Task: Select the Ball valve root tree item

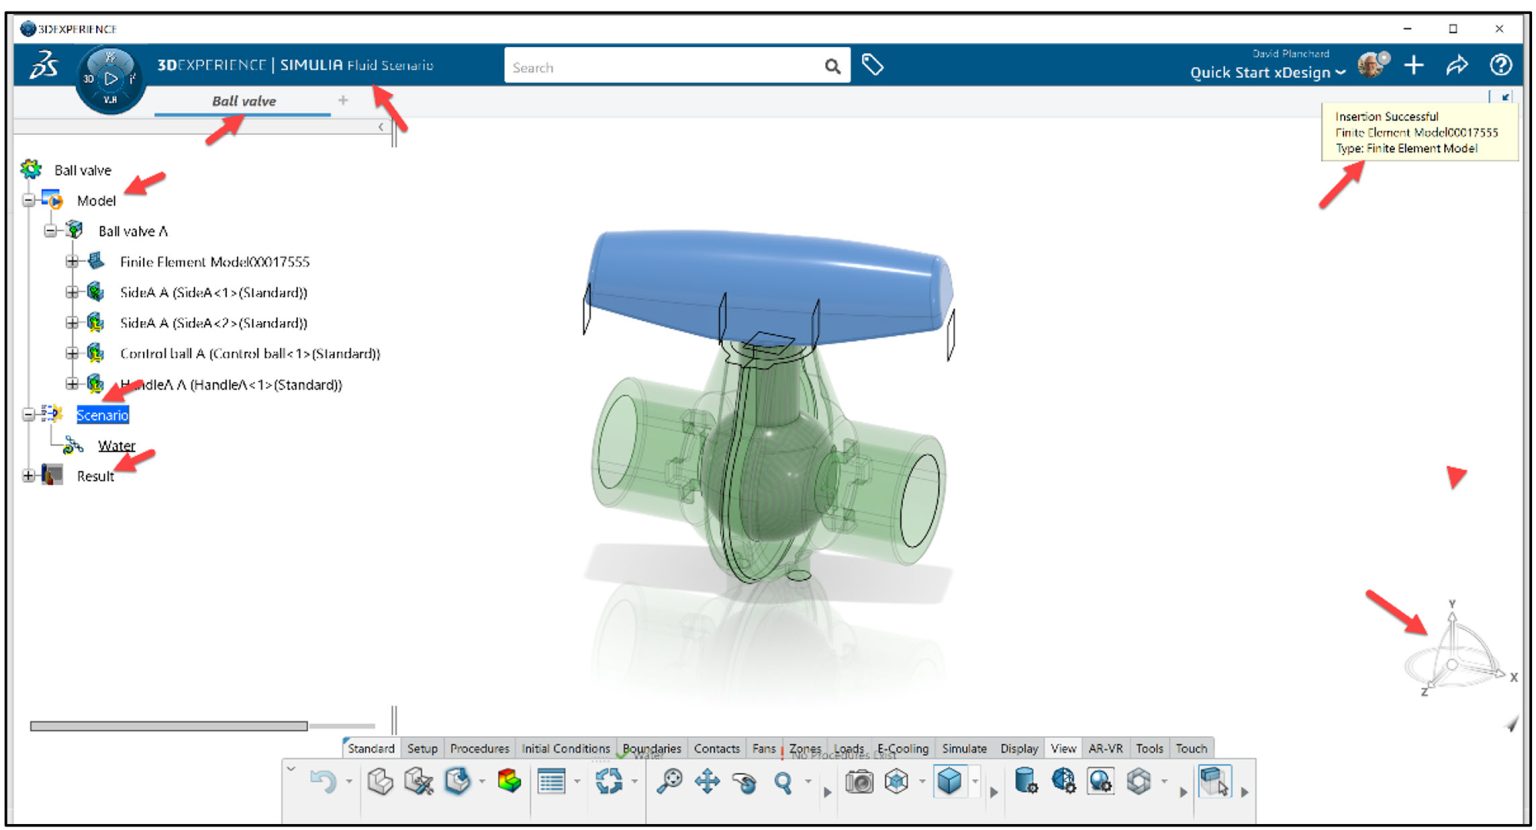Action: 82,170
